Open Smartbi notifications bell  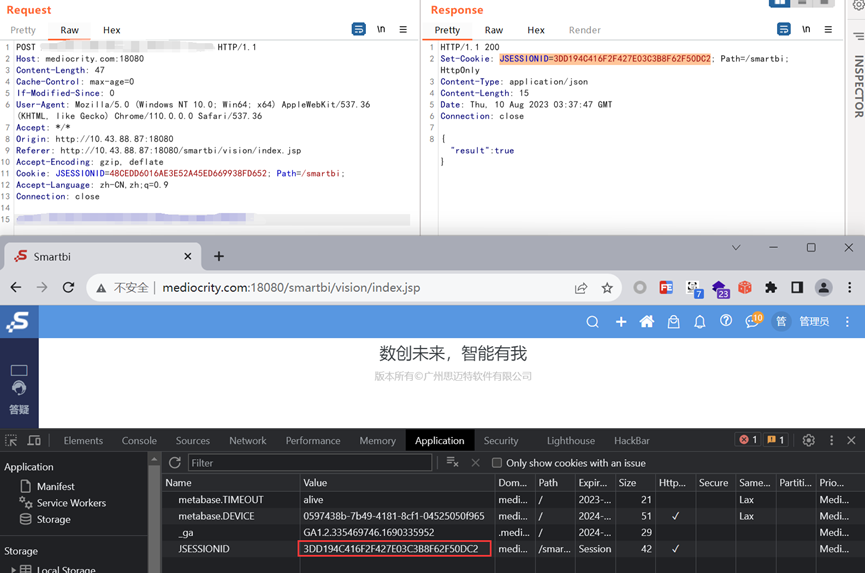pyautogui.click(x=700, y=322)
